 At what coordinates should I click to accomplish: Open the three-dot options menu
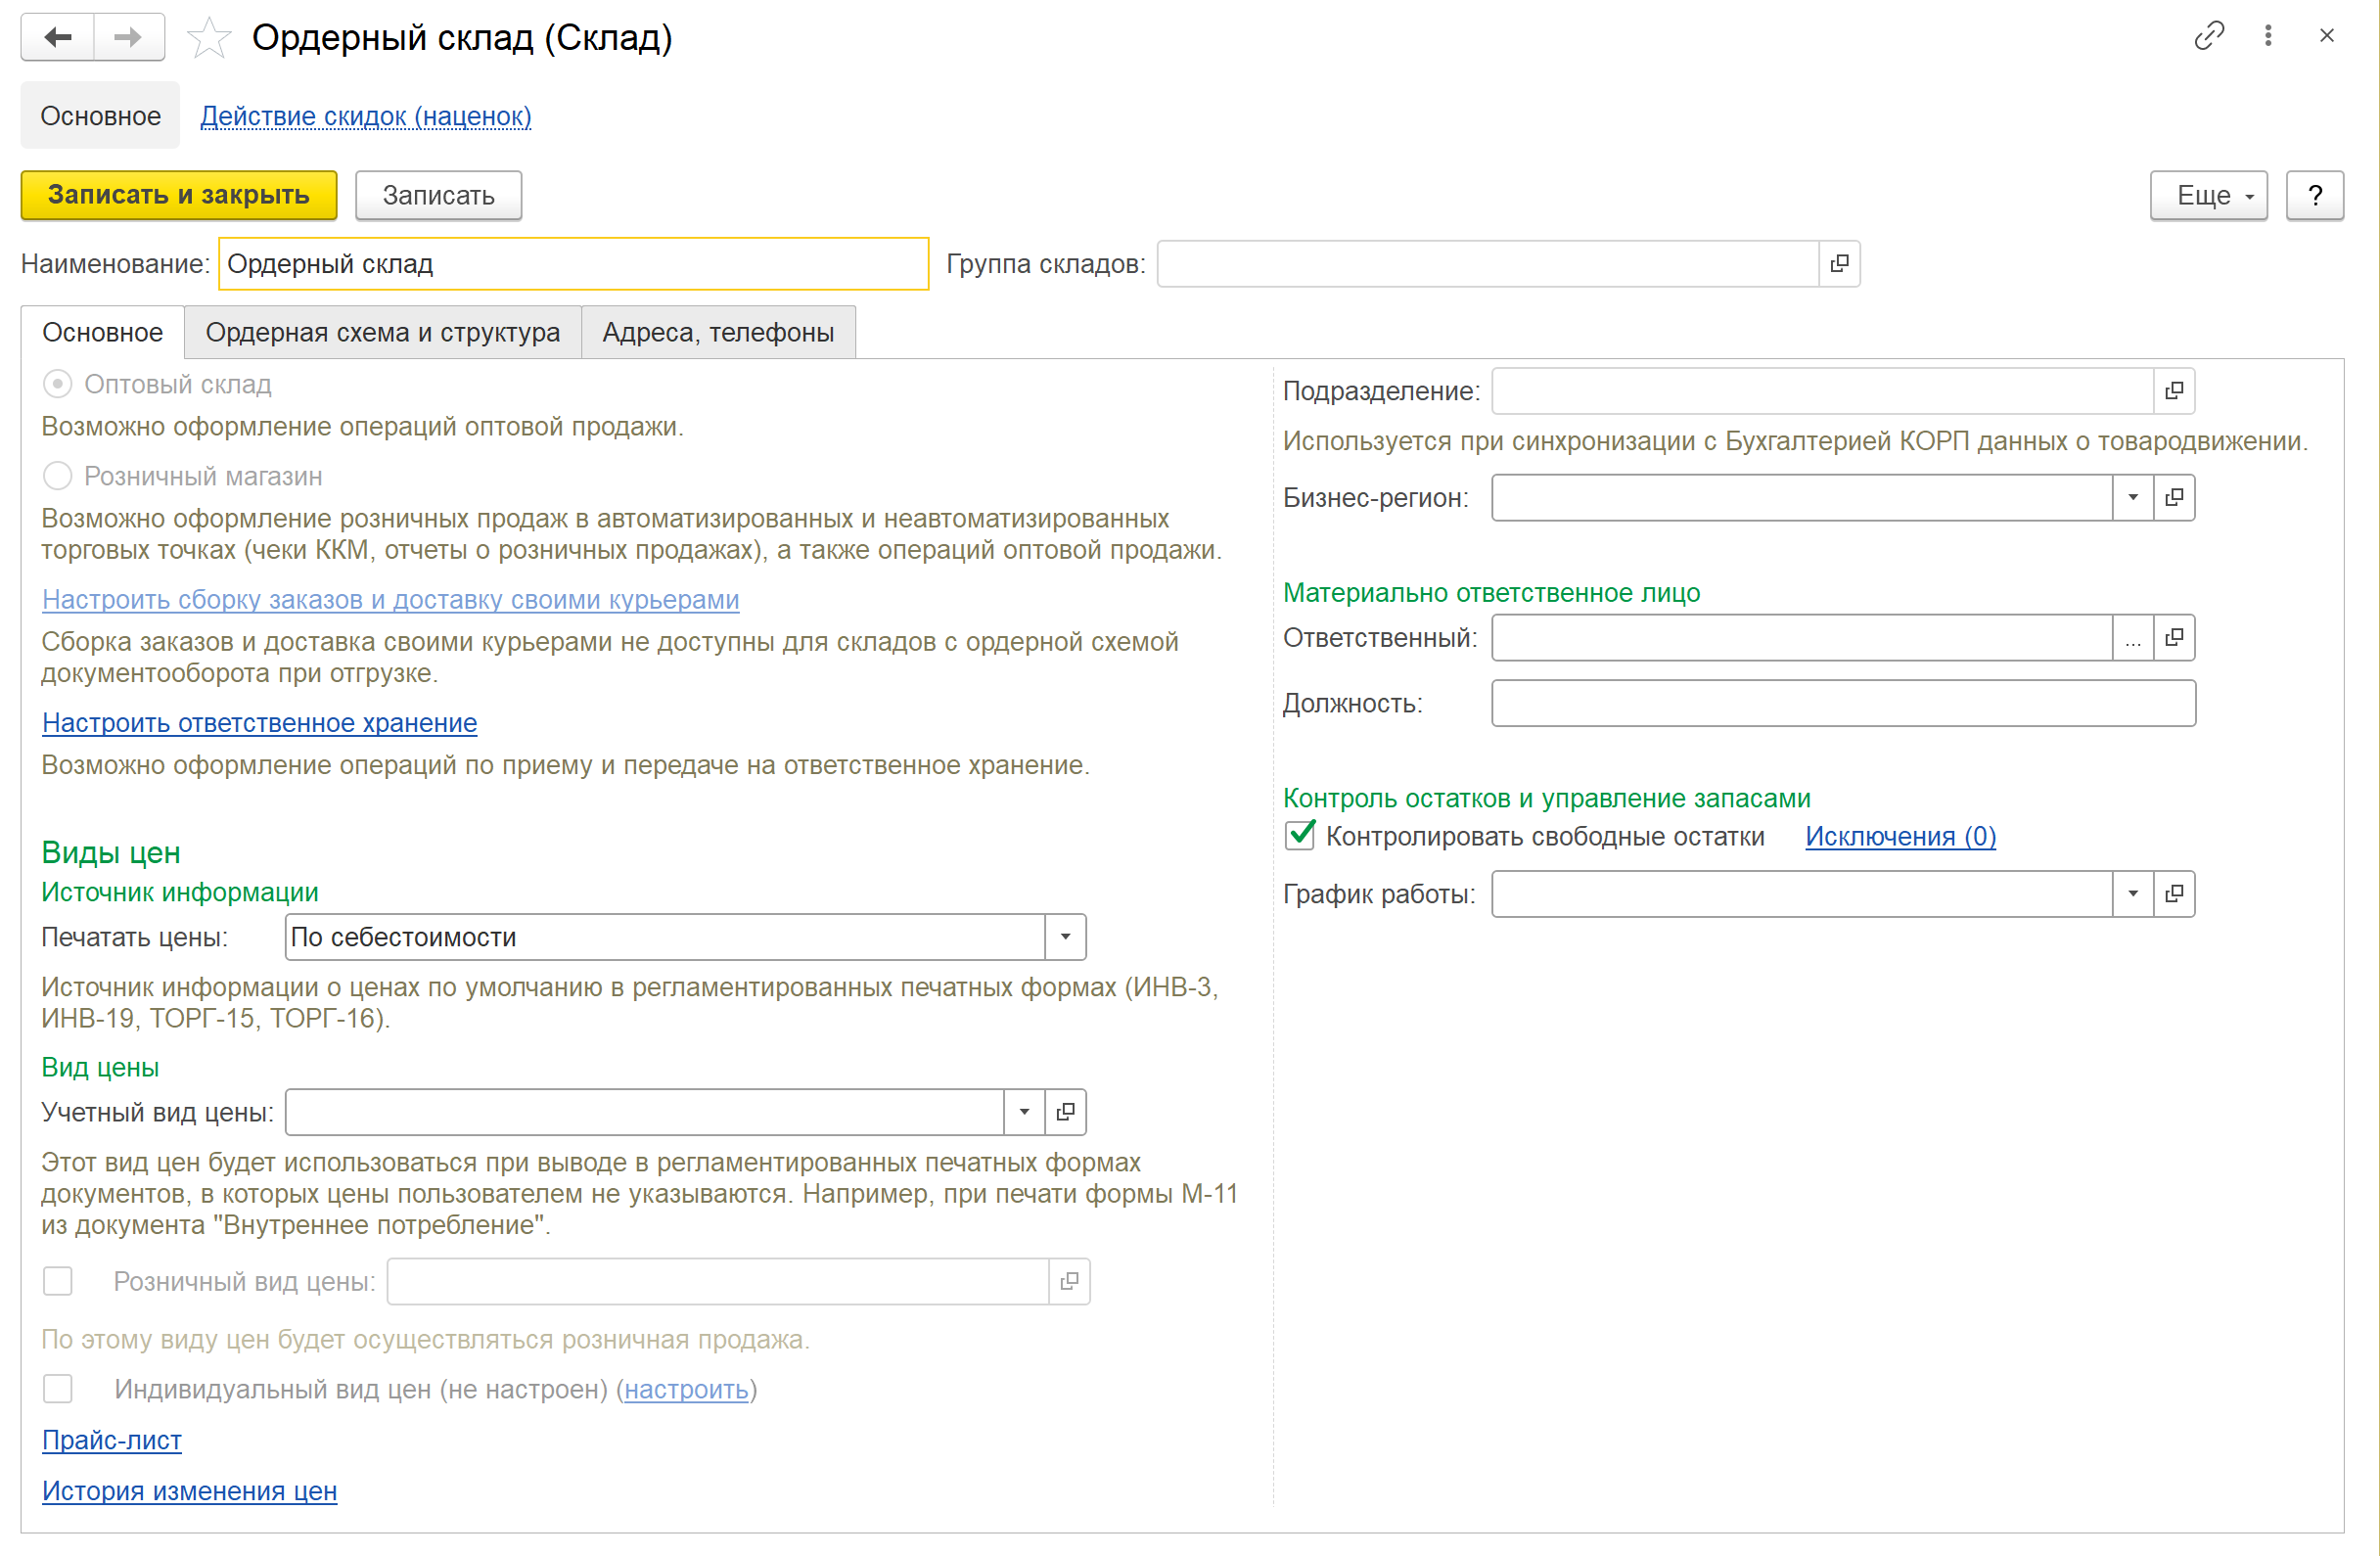pos(2268,36)
